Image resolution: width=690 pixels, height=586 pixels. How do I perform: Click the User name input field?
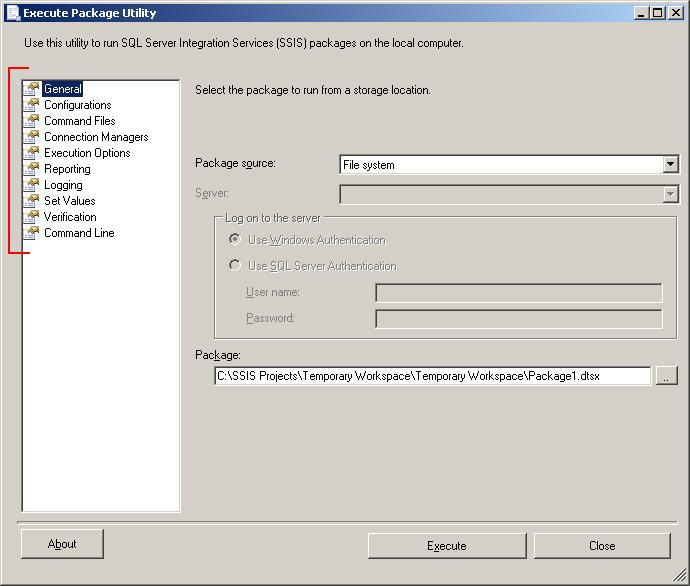point(518,293)
